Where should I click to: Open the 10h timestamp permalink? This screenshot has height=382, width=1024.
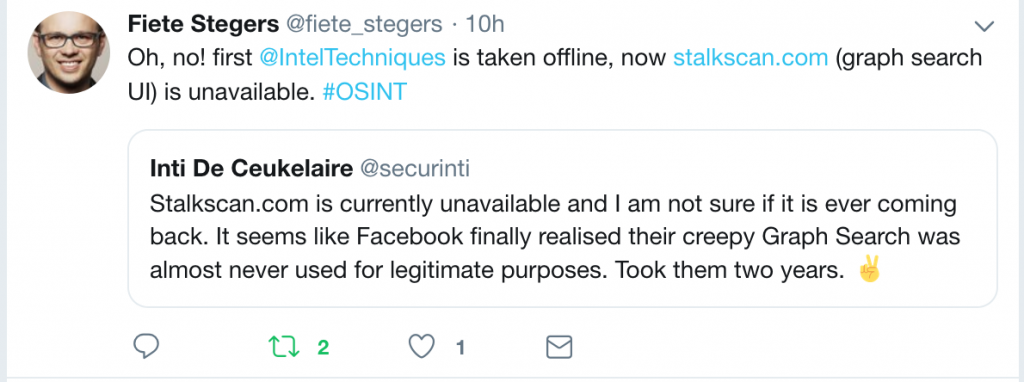485,24
